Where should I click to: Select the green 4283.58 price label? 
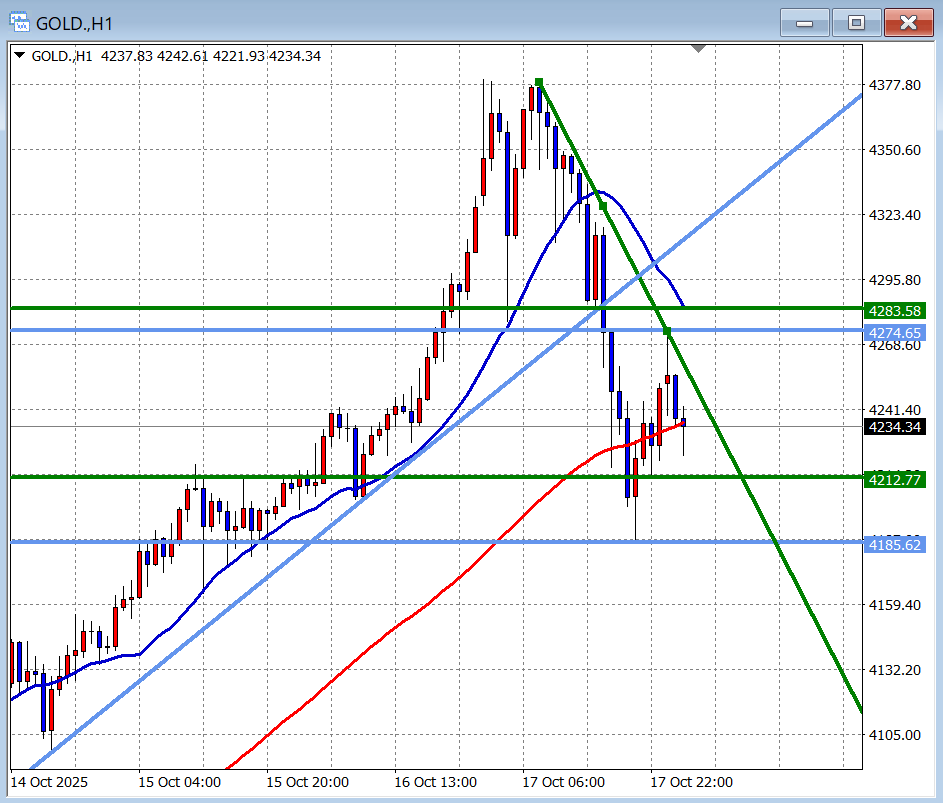[x=893, y=309]
